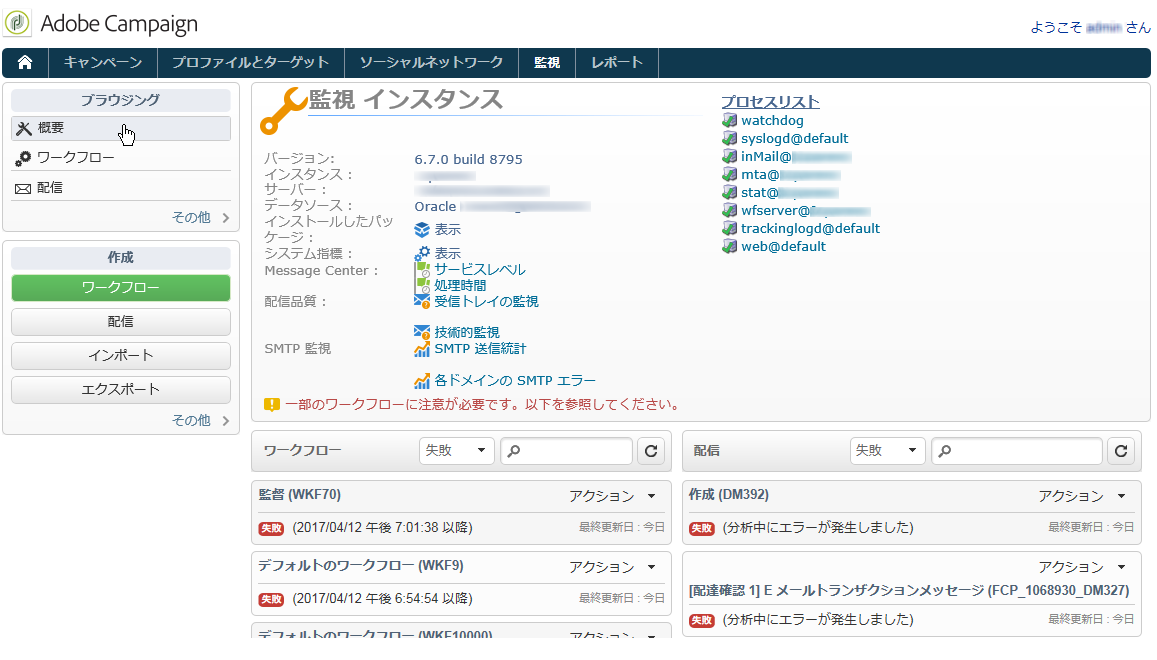Click the watchdog process icon

click(x=729, y=120)
